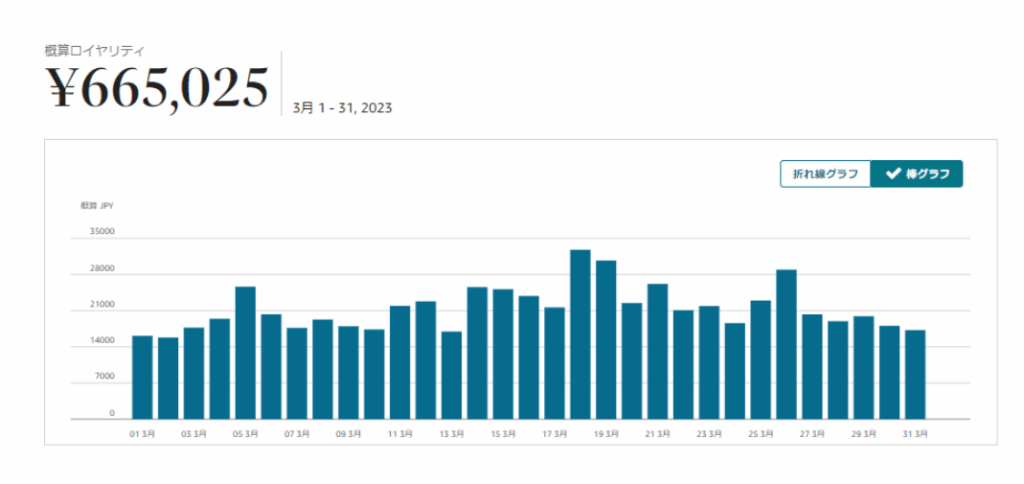This screenshot has width=1024, height=484.
Task: Select the bar above 09 3月
Action: (x=349, y=373)
